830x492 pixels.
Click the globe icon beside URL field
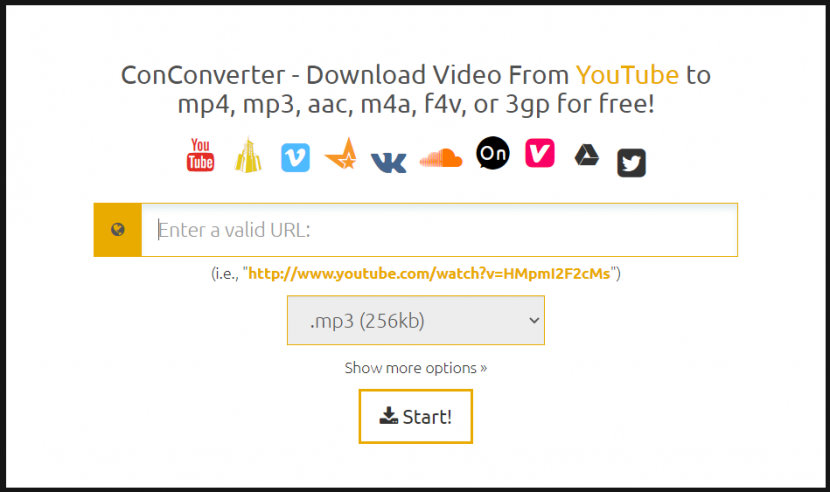coord(118,229)
